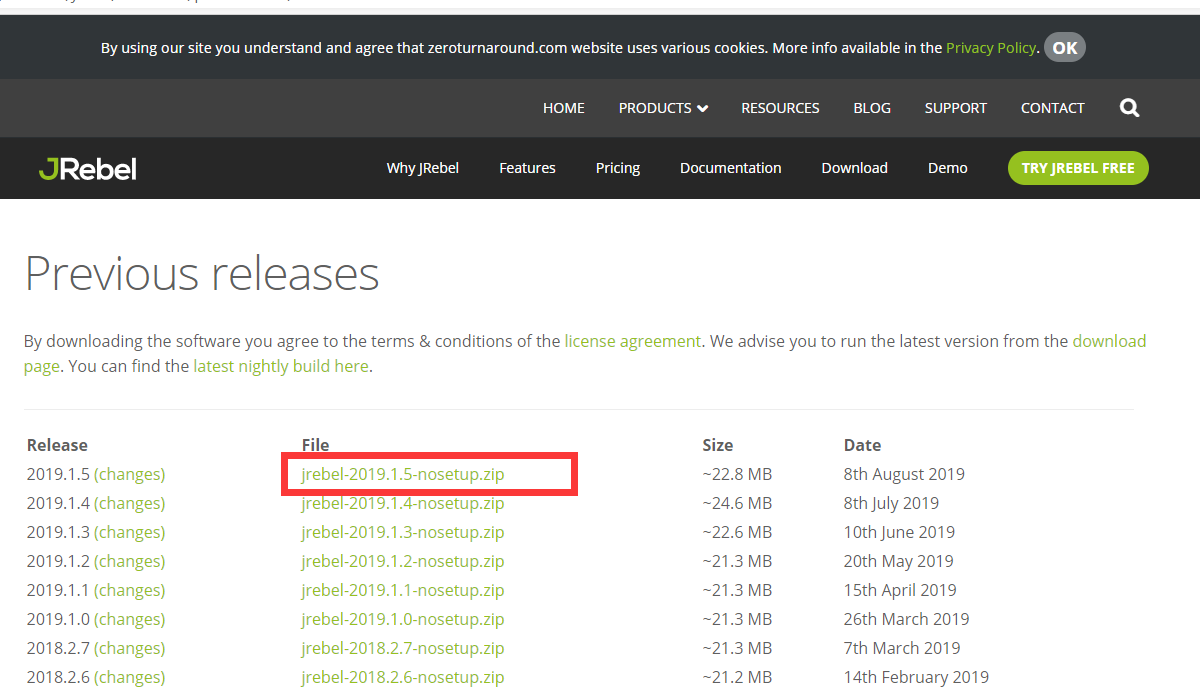
Task: View changes for release 2018.2.7
Action: click(x=130, y=648)
